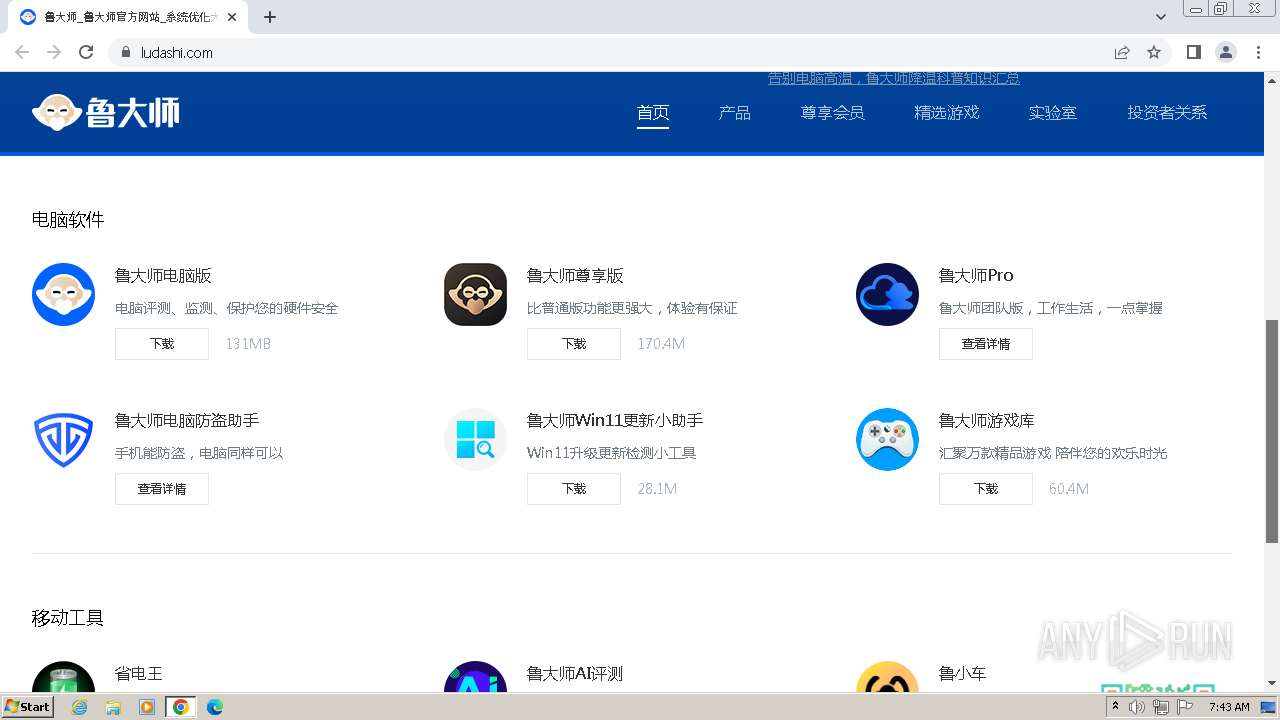Open tab search dropdown arrow
The image size is (1280, 720).
click(1161, 17)
